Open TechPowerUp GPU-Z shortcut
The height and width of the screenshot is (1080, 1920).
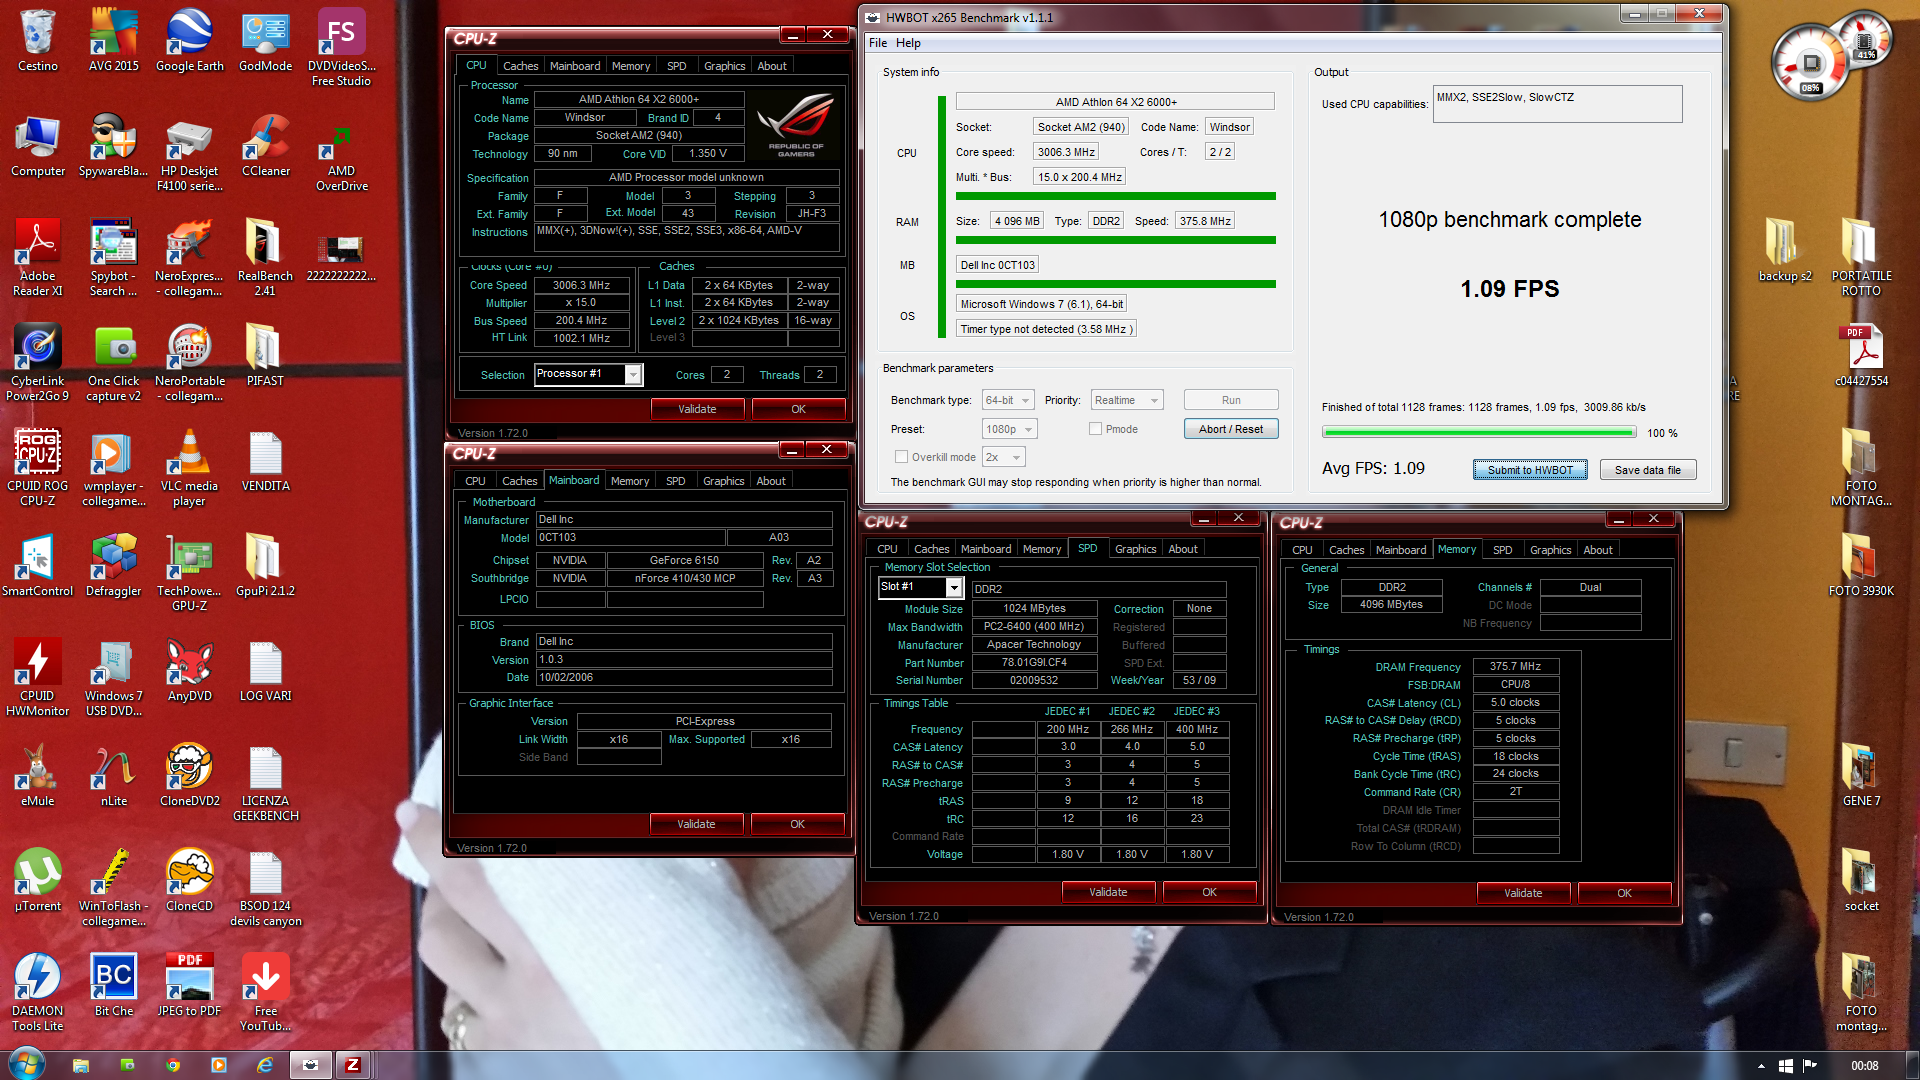[x=189, y=573]
